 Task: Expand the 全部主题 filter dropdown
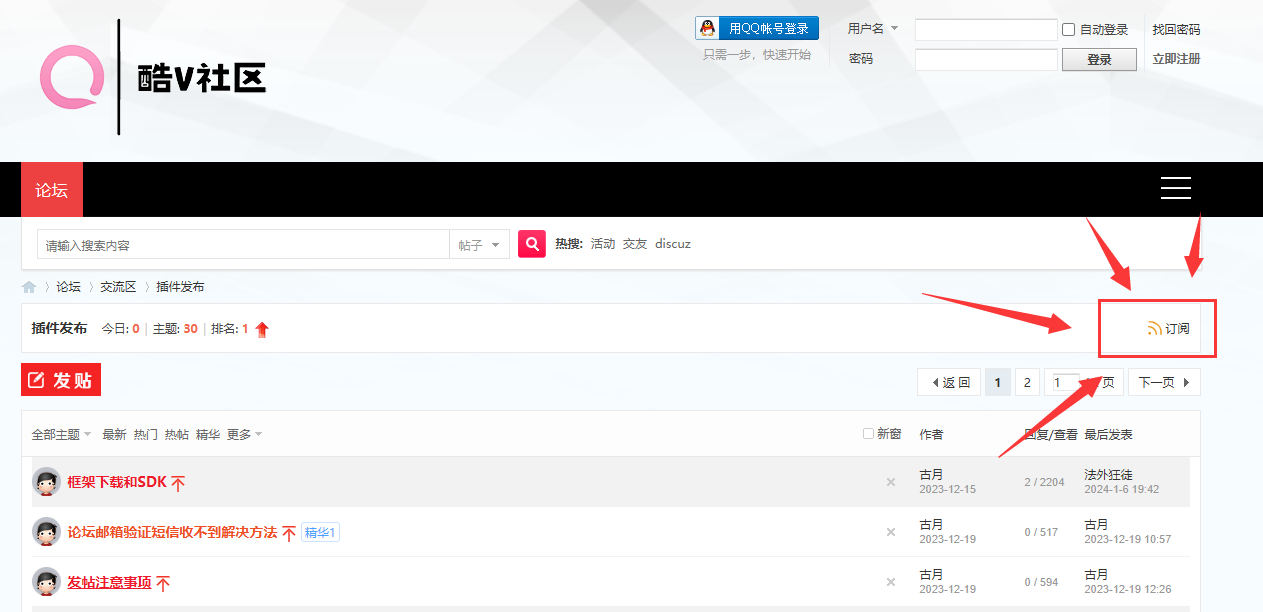pyautogui.click(x=61, y=435)
